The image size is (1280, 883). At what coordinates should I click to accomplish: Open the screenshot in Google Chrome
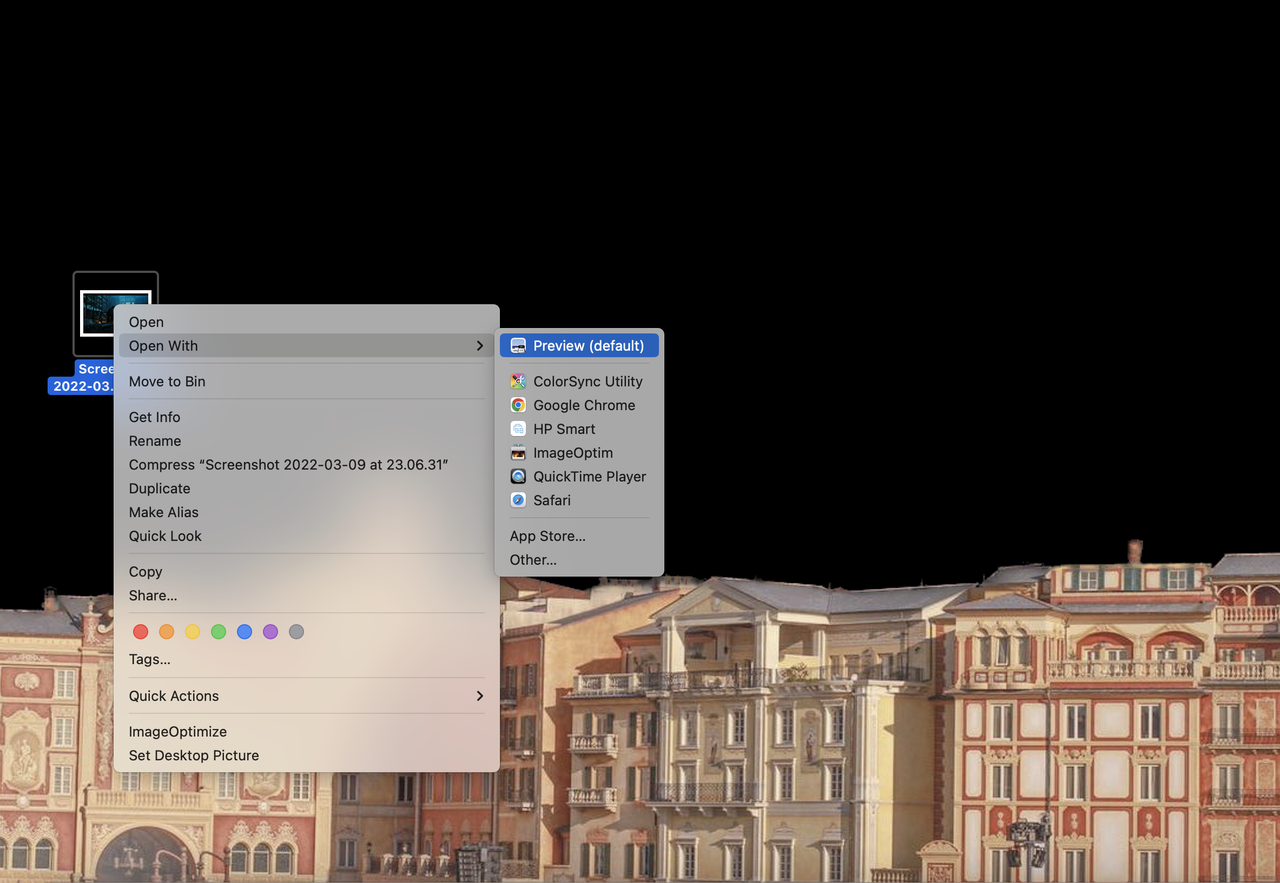583,405
